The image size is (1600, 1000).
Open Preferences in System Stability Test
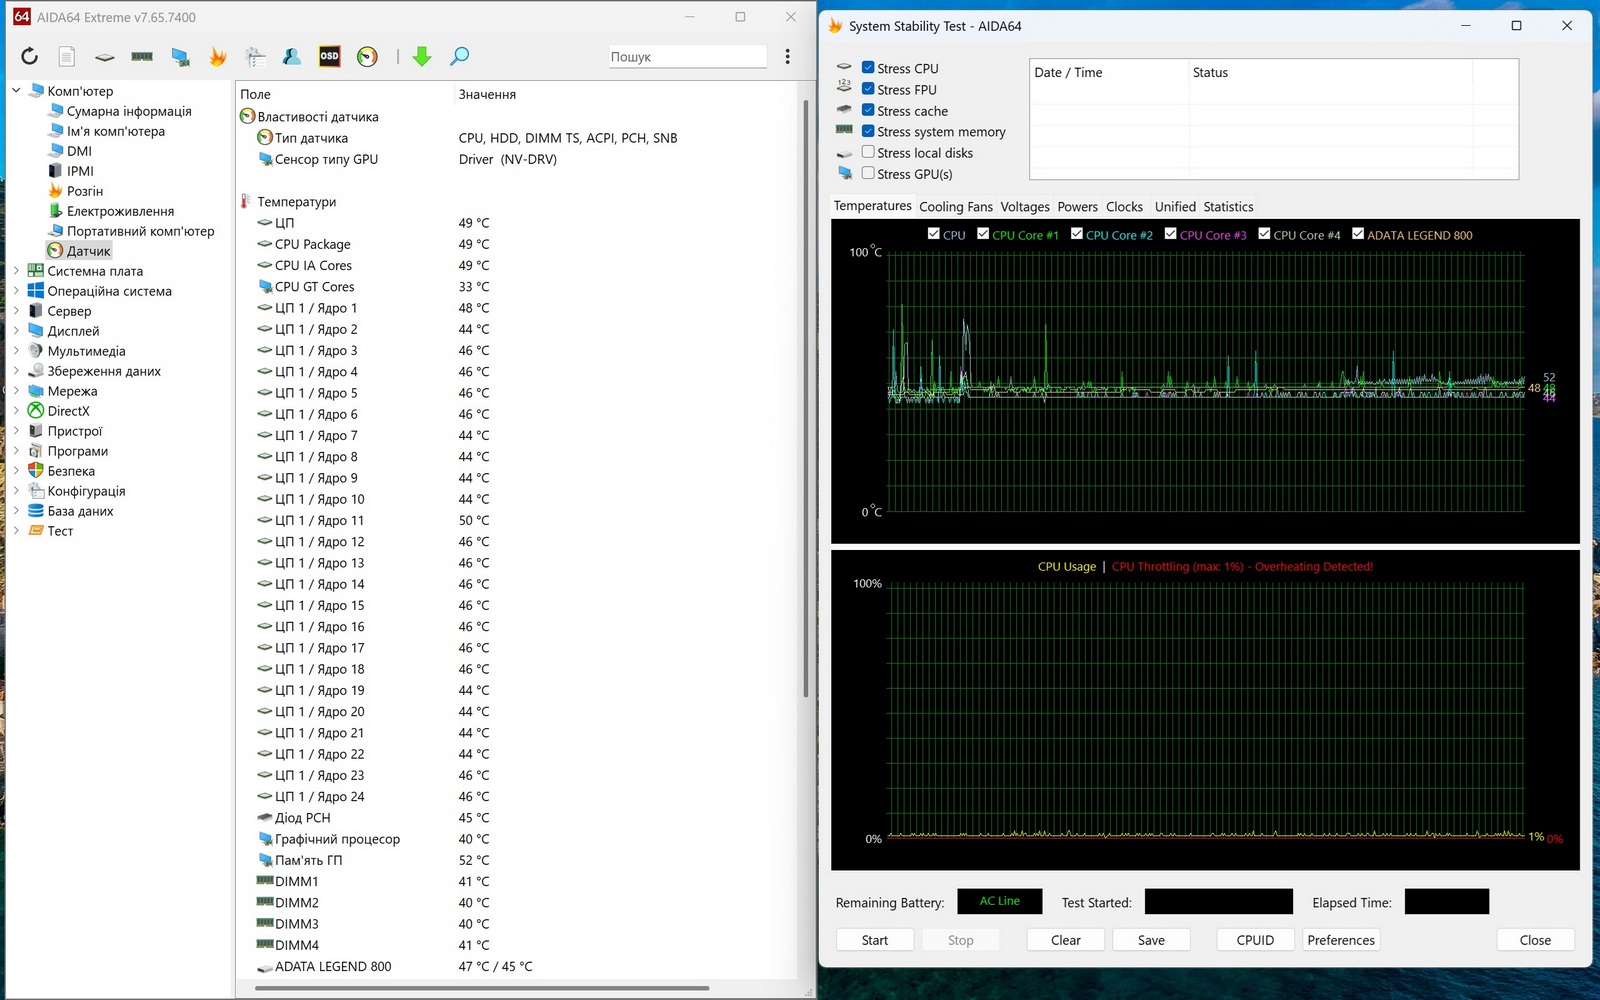[x=1341, y=940]
